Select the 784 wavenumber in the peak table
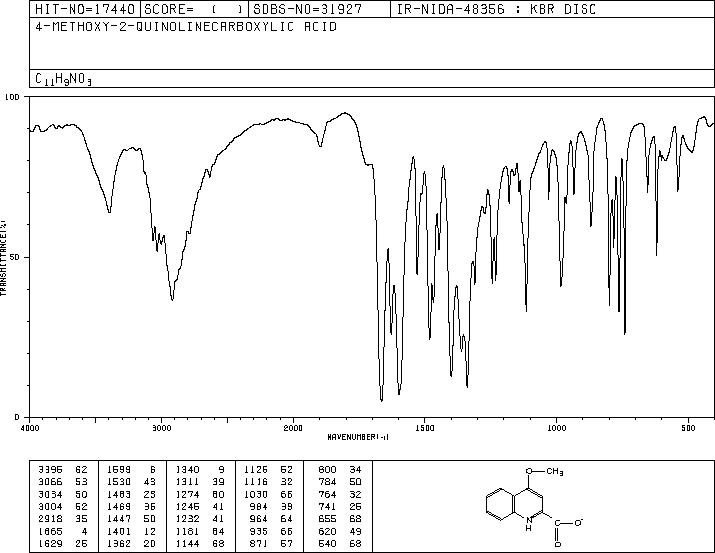 327,482
